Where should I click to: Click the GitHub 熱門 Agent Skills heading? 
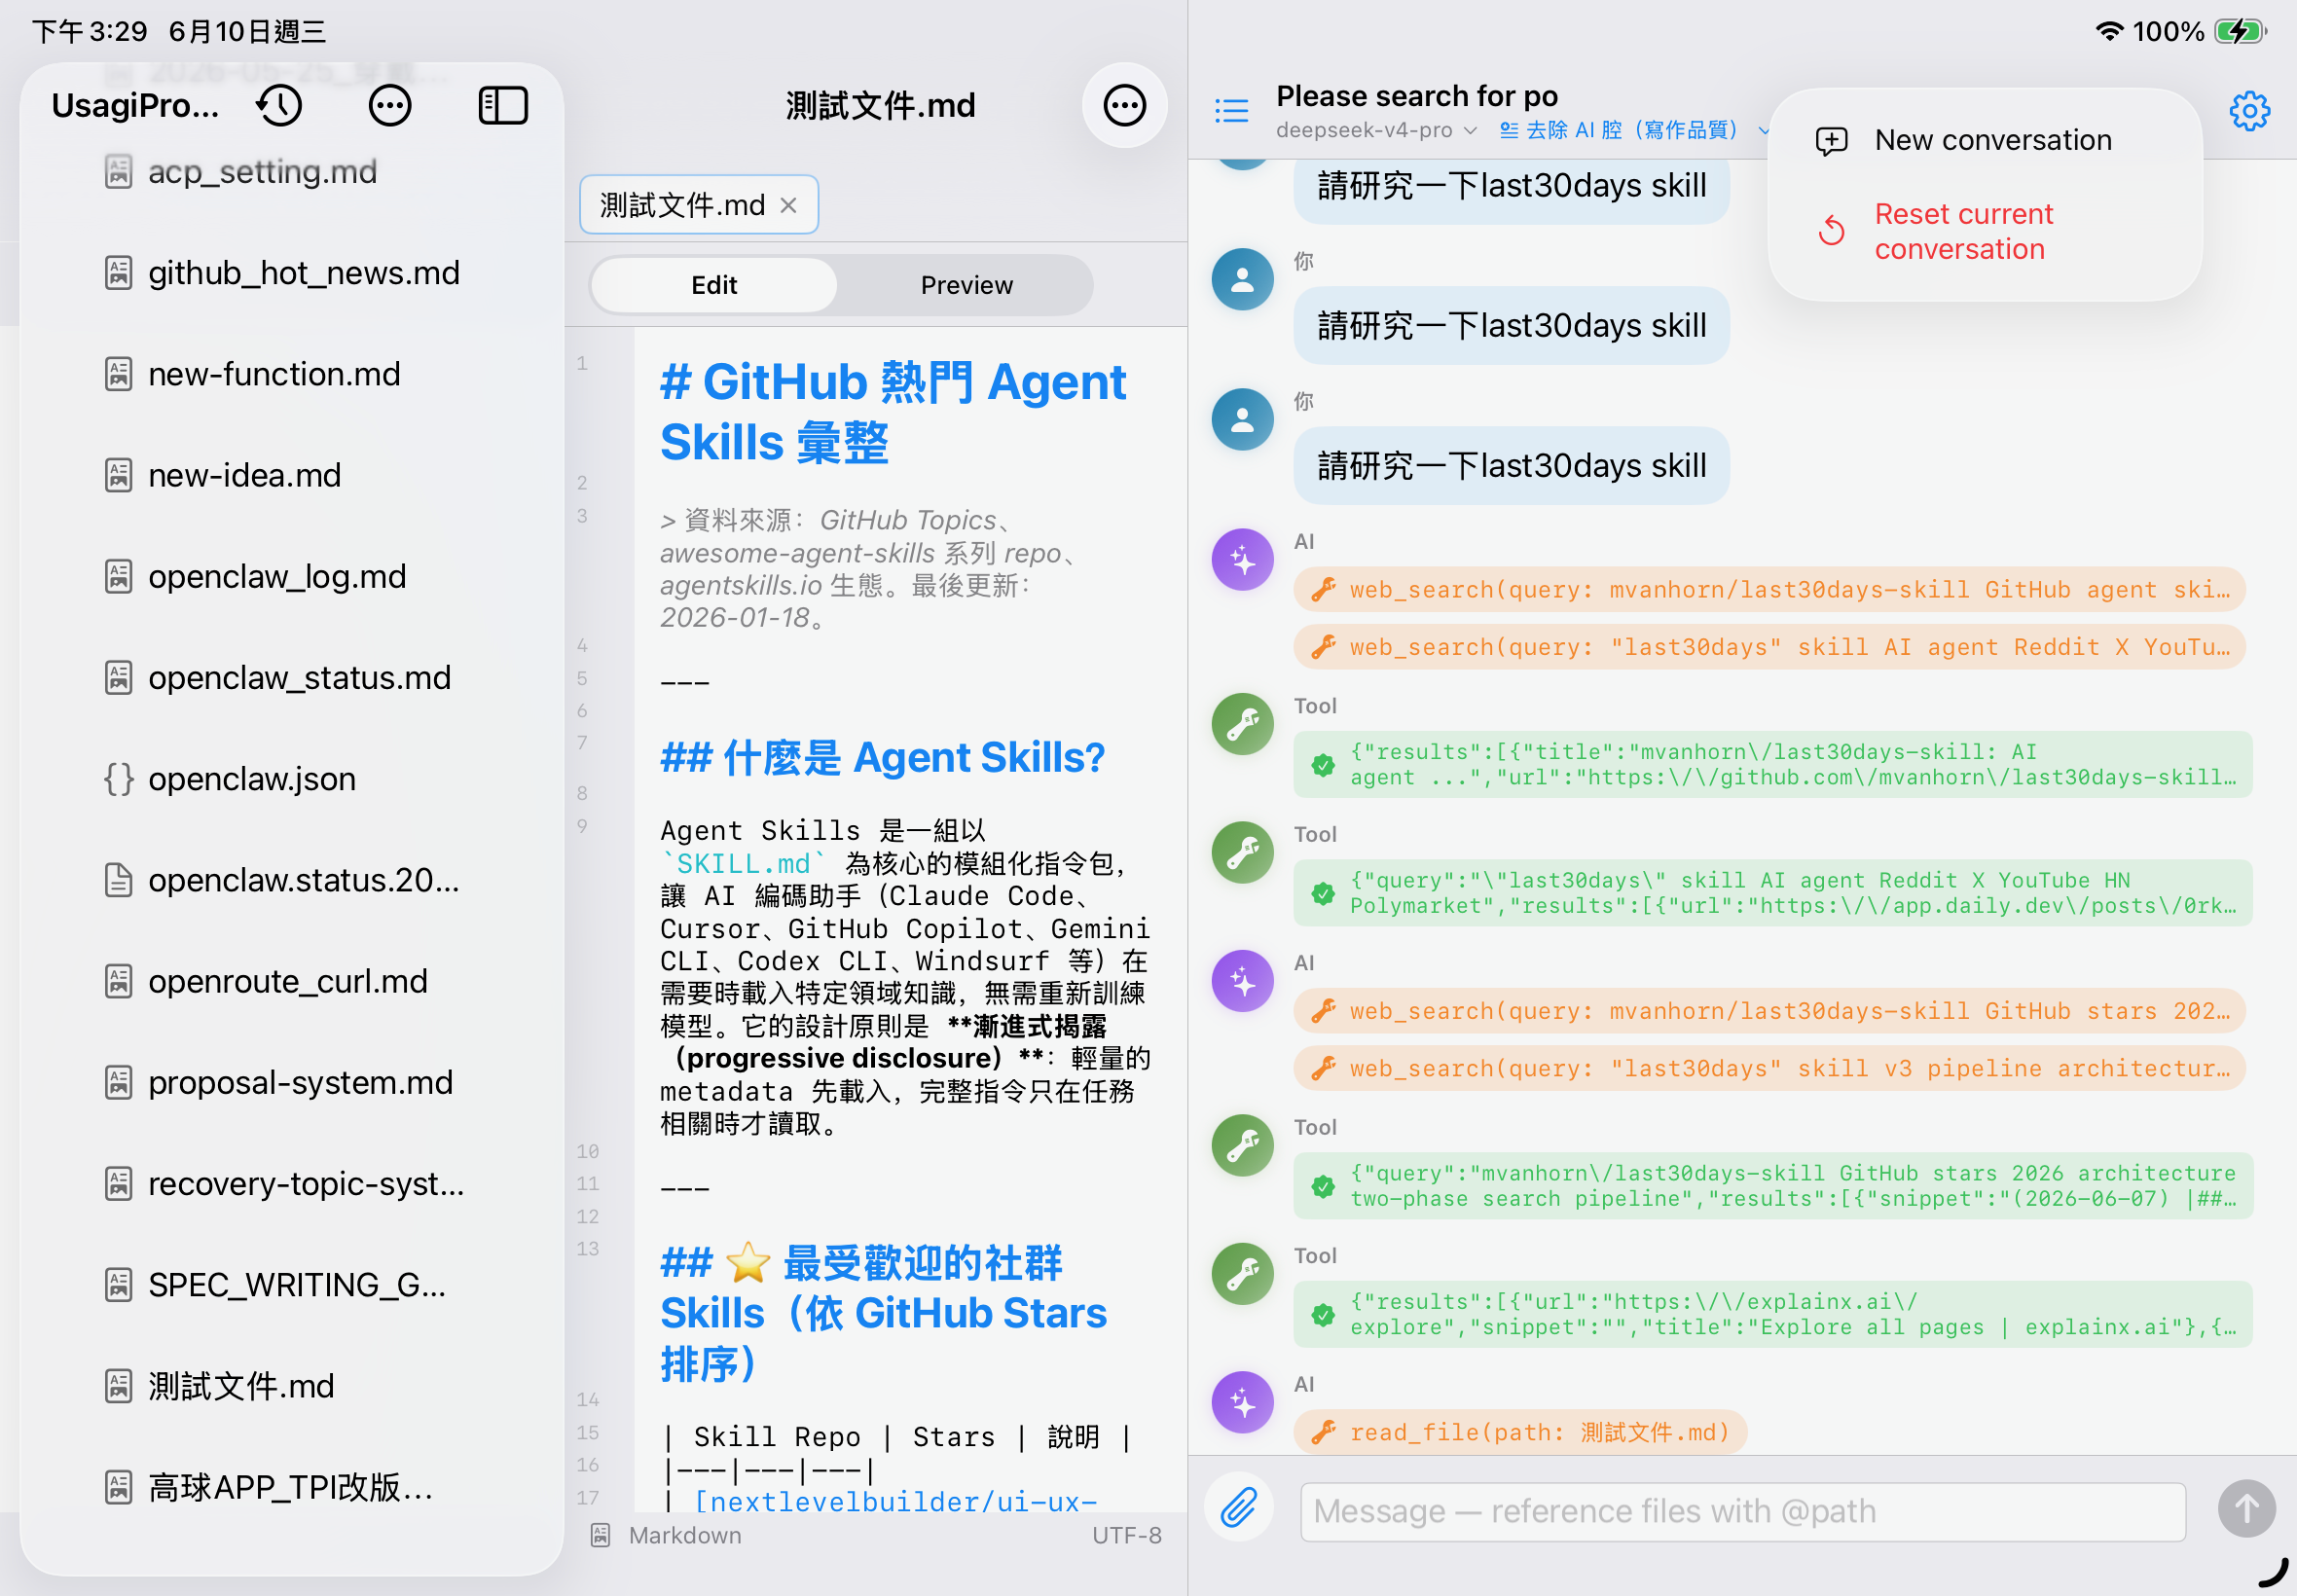(x=893, y=412)
